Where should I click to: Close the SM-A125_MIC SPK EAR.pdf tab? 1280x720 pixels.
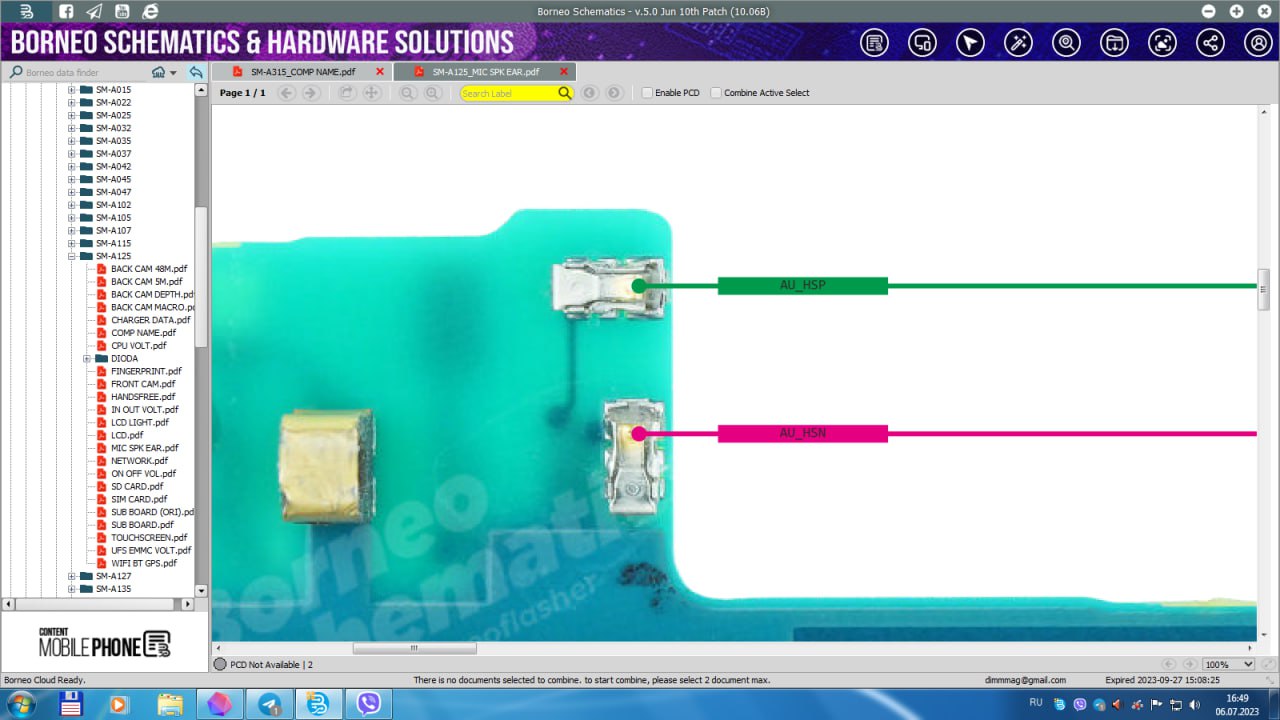click(564, 72)
